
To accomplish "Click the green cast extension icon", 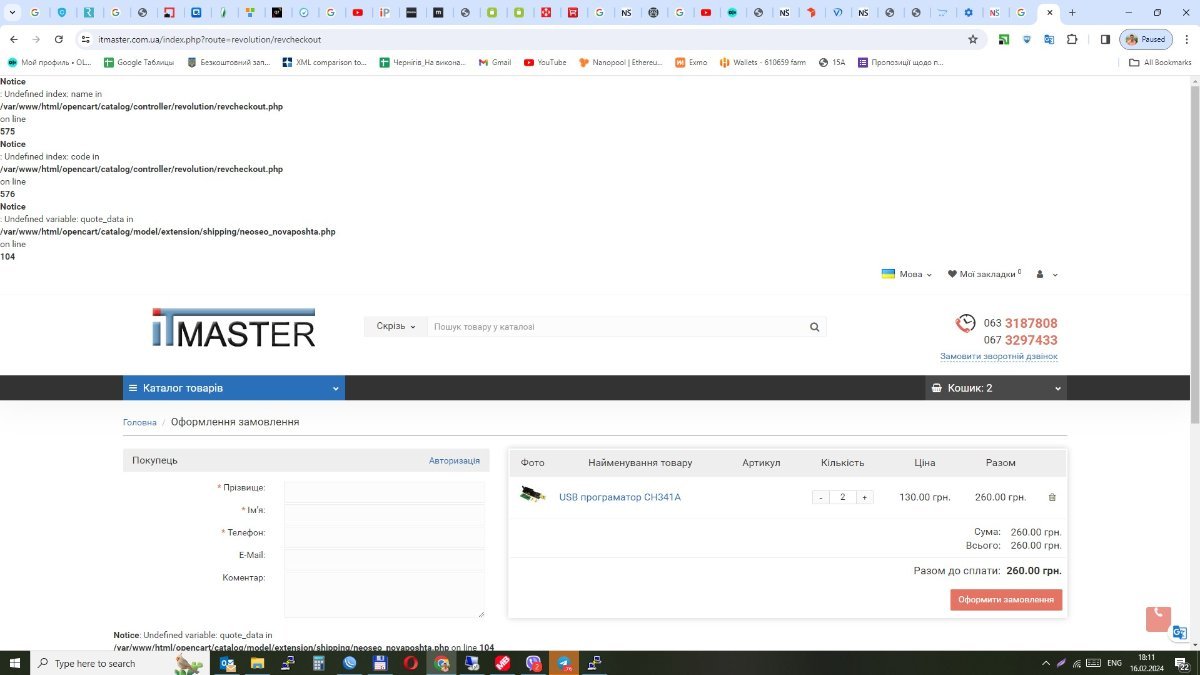I will 1003,39.
